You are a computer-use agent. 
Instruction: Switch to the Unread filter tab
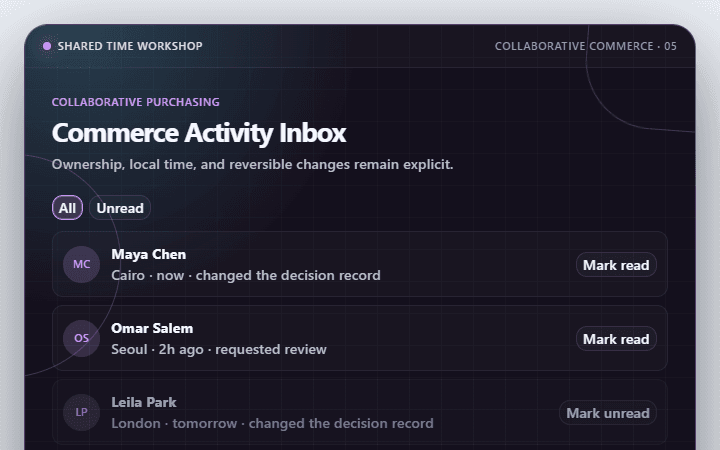tap(120, 208)
